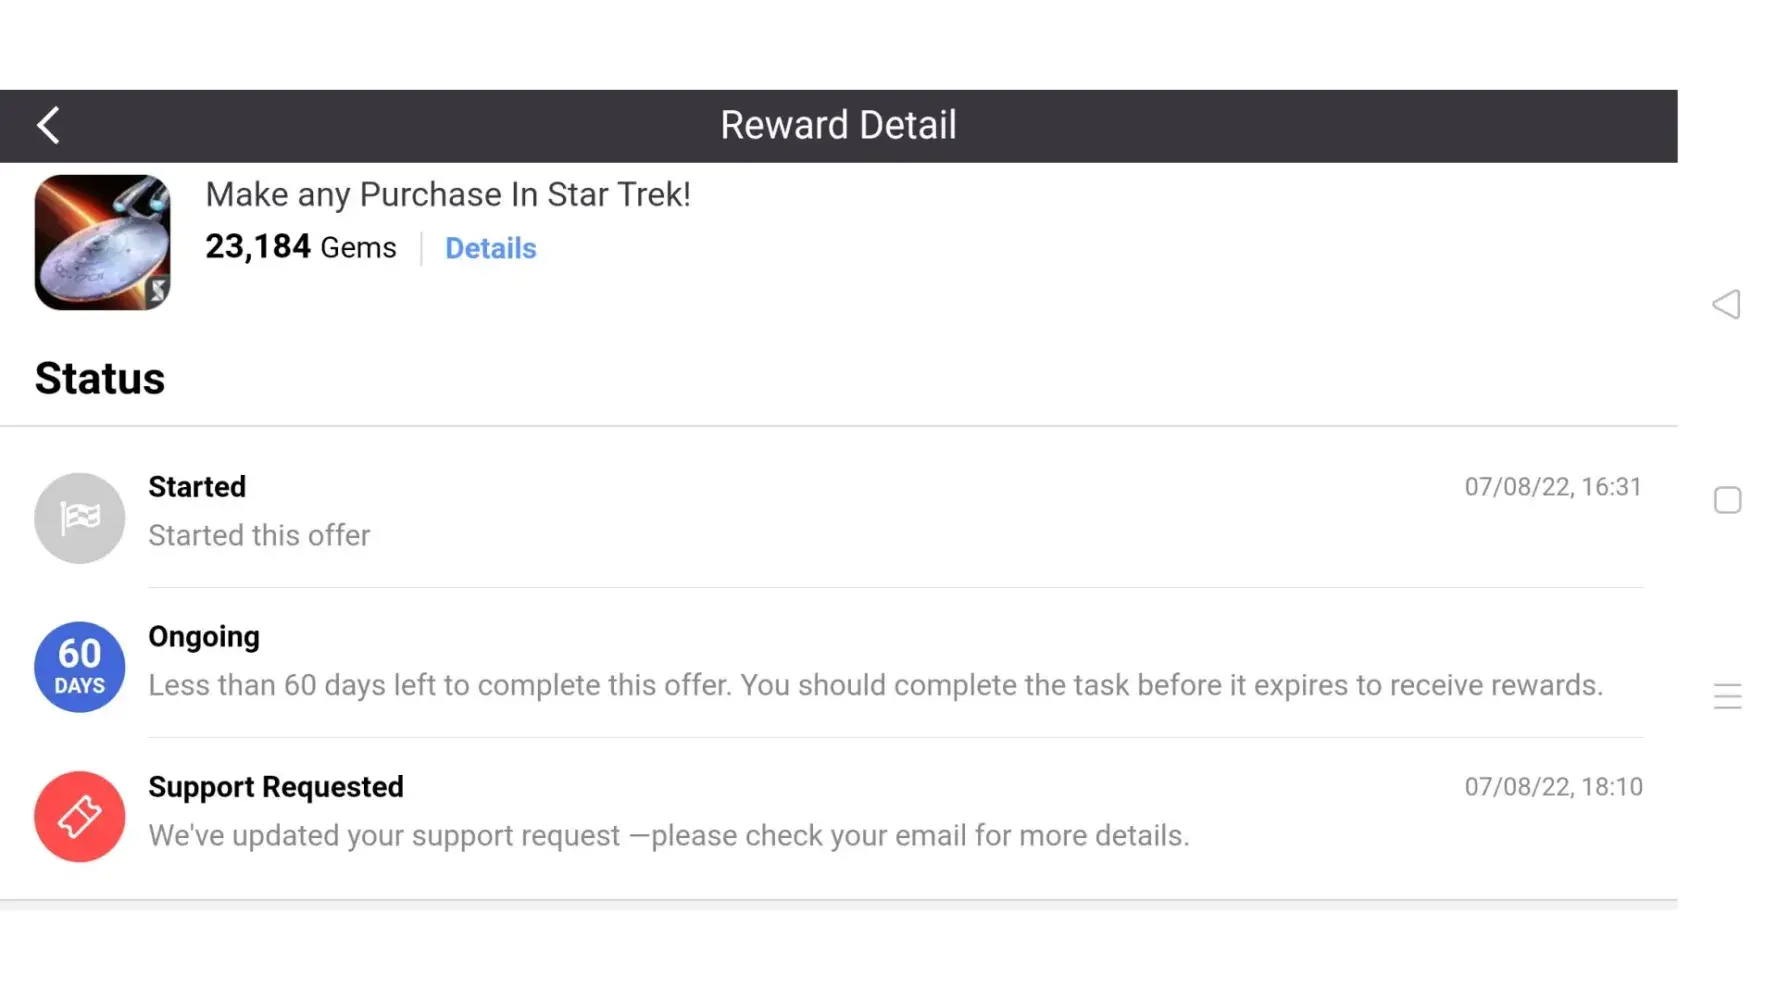This screenshot has height=1000, width=1778.
Task: Click the blue 60 Days badge
Action: [x=80, y=667]
